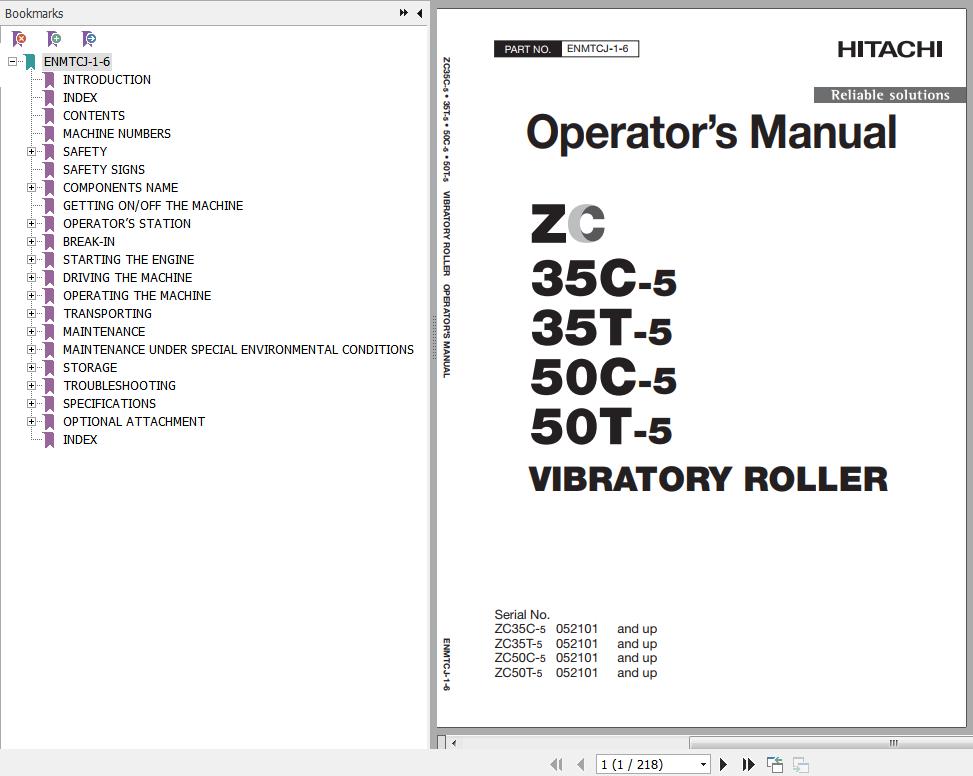Click the delete bookmark icon
Image resolution: width=973 pixels, height=776 pixels.
click(x=19, y=39)
